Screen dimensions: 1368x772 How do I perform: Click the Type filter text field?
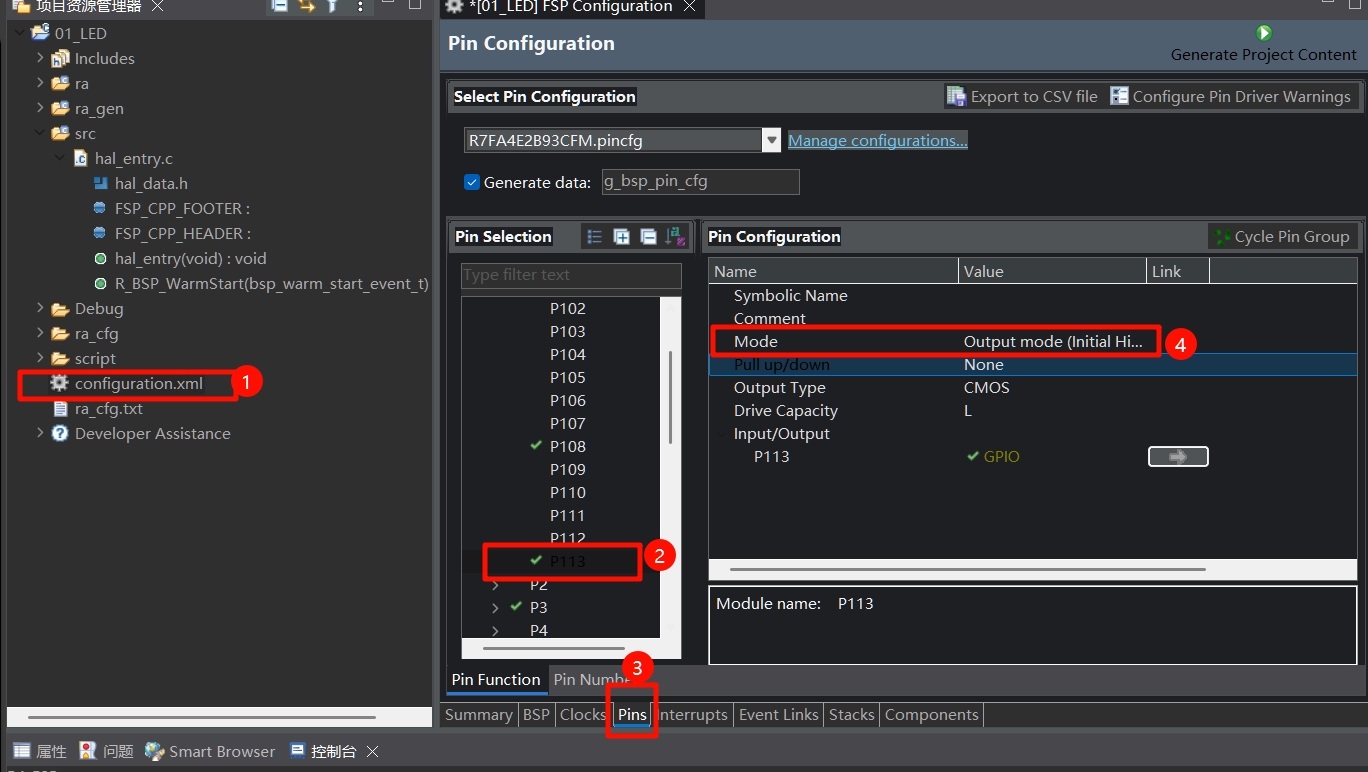click(570, 276)
